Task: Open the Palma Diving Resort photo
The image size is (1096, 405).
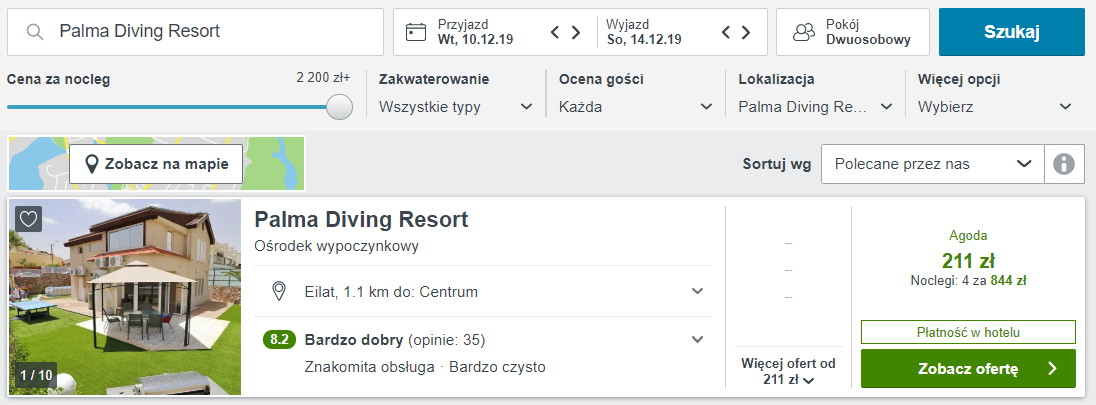Action: (x=125, y=297)
